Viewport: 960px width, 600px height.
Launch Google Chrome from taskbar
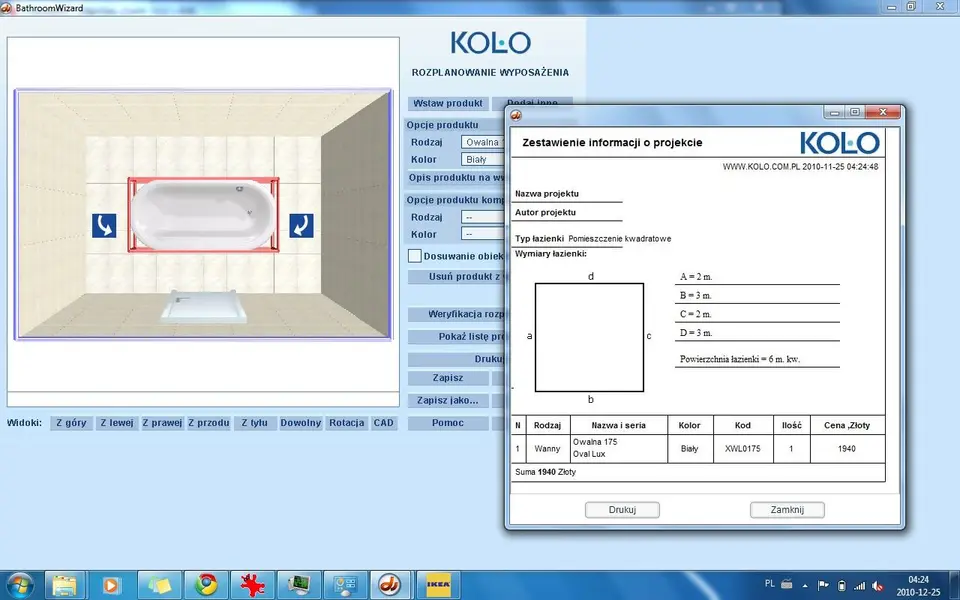pos(206,585)
